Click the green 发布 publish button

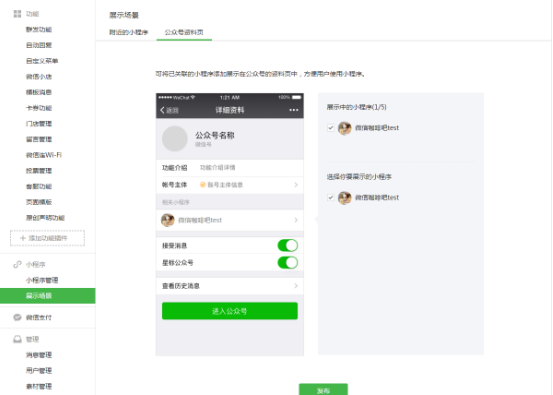[323, 389]
